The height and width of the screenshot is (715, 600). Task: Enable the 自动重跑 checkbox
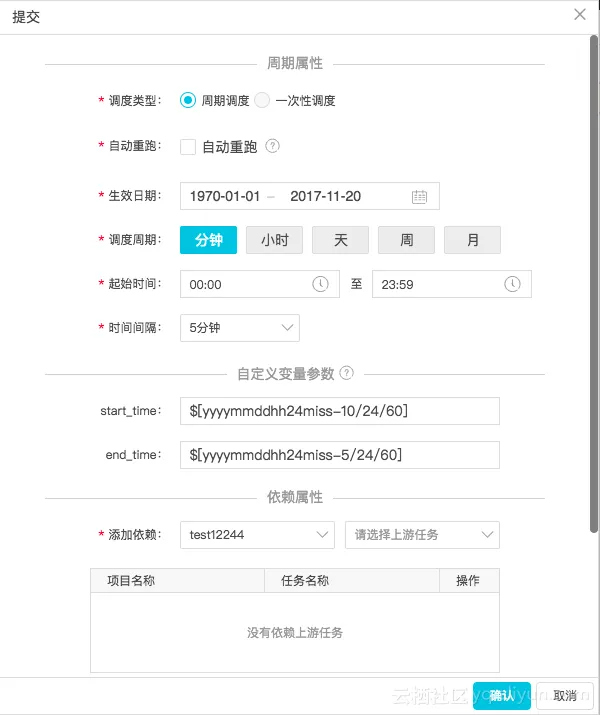tap(188, 147)
